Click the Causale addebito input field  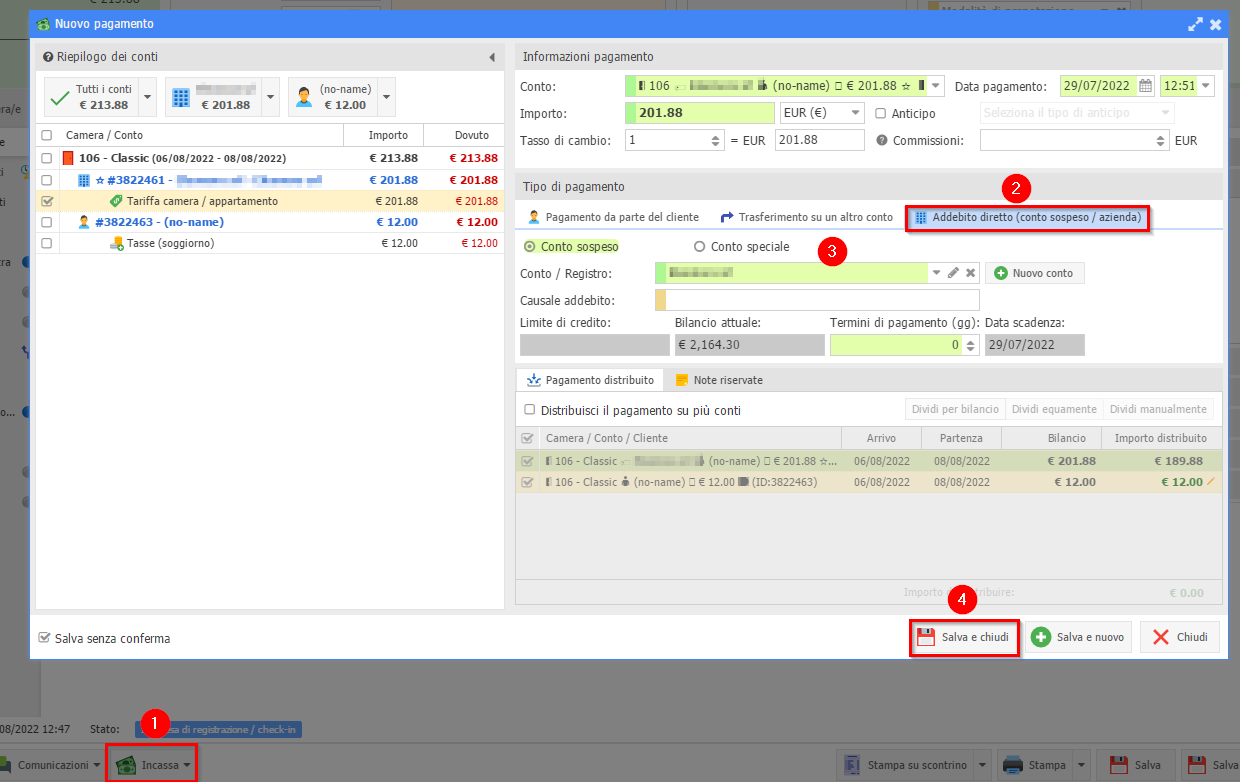click(817, 301)
